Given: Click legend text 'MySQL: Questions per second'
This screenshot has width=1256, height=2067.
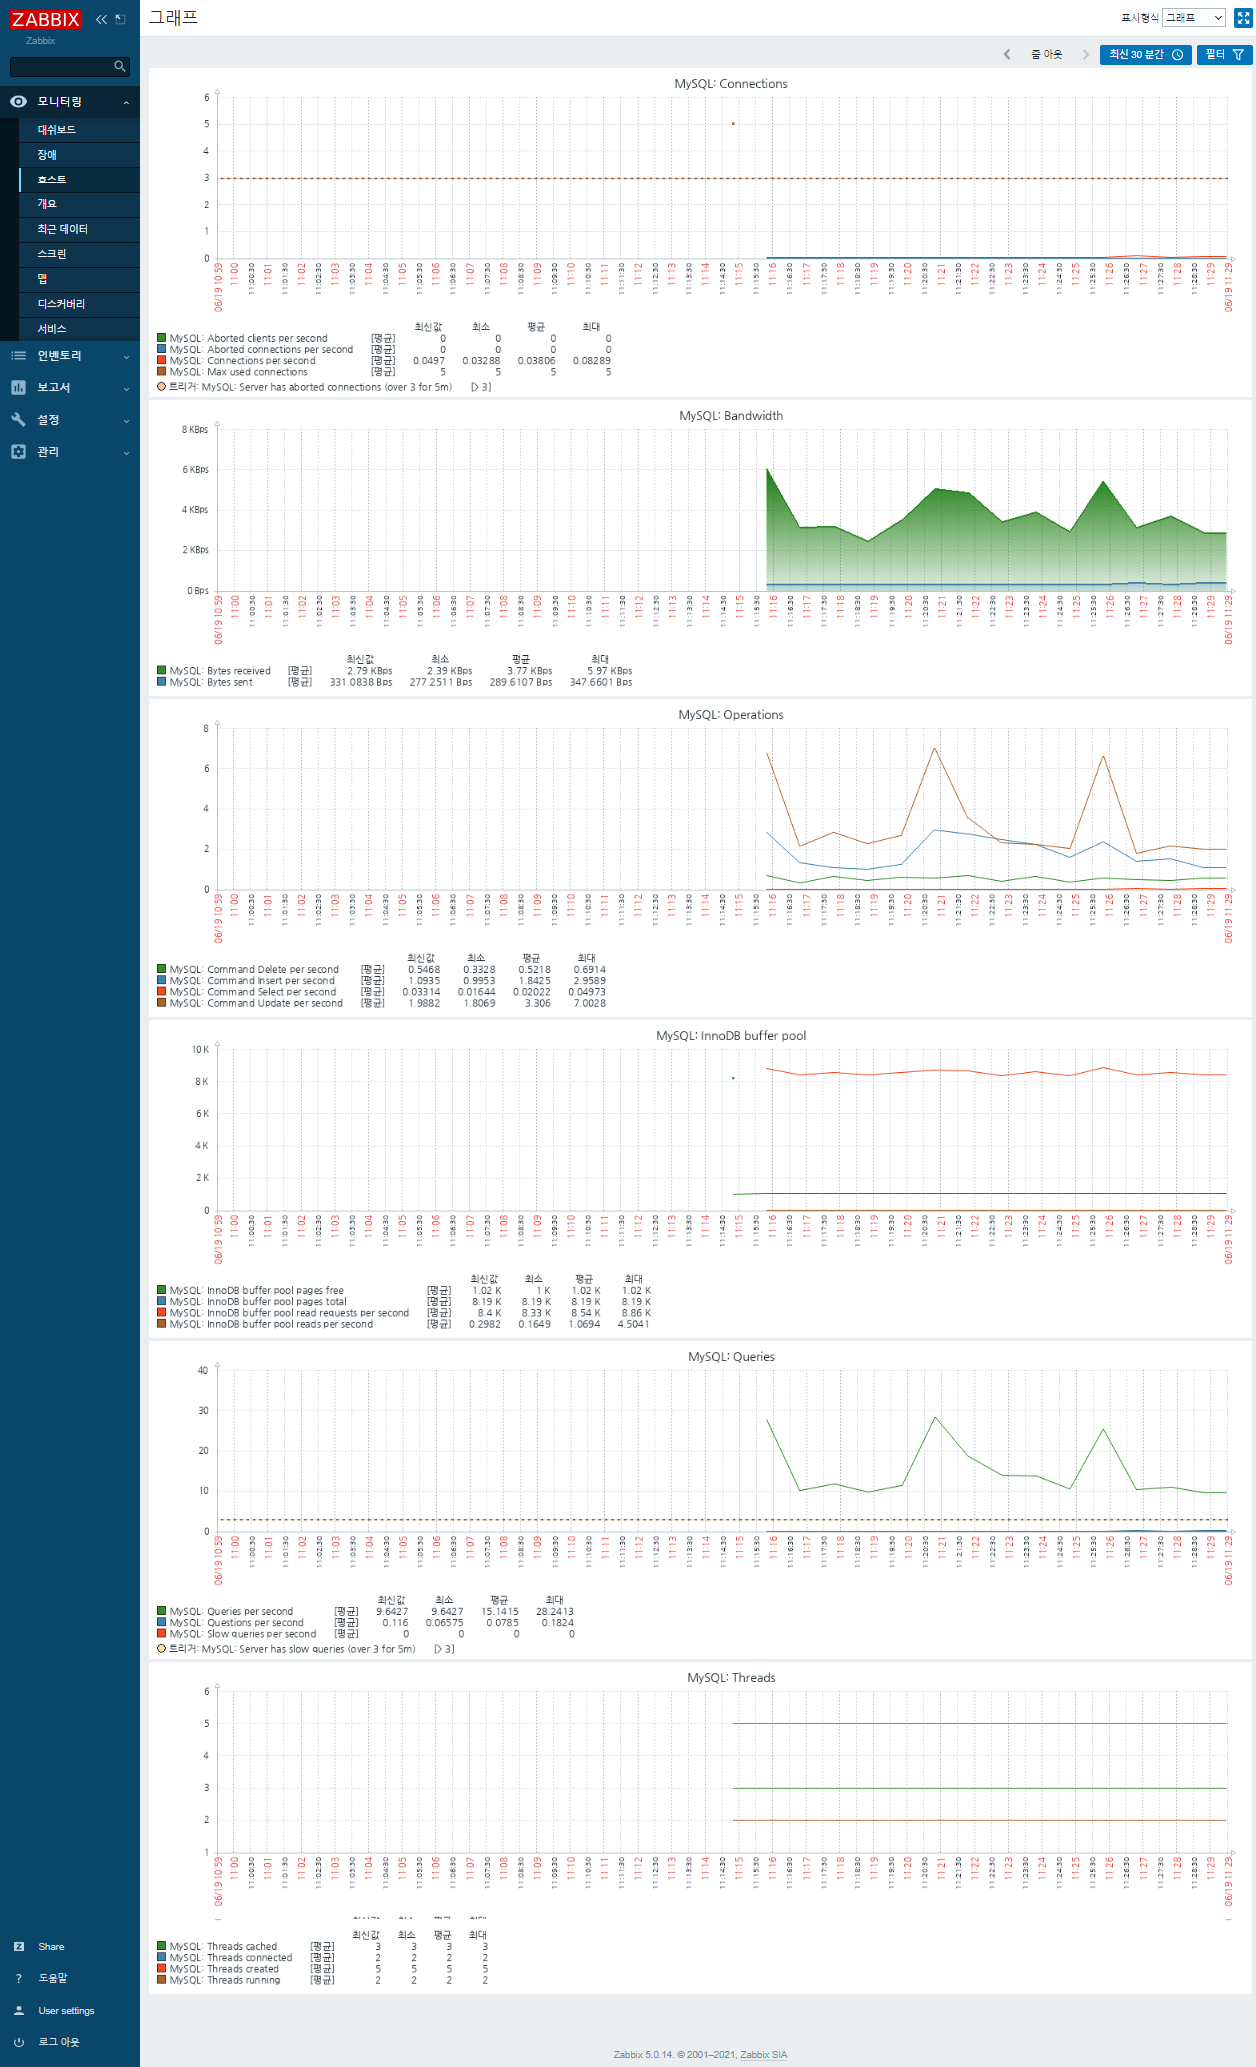Looking at the screenshot, I should click(236, 1623).
